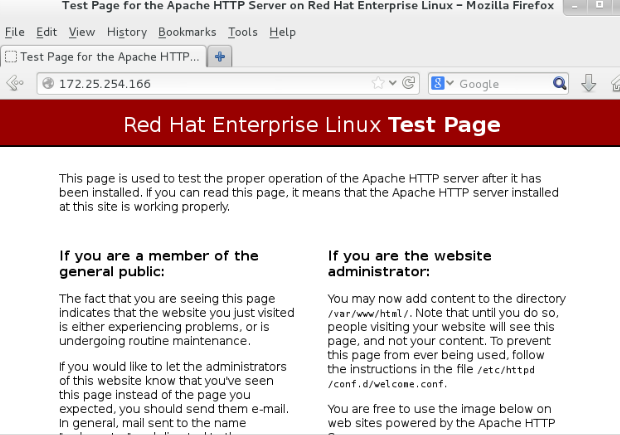The height and width of the screenshot is (435, 620).
Task: Open the Bookmarks menu
Action: point(187,32)
